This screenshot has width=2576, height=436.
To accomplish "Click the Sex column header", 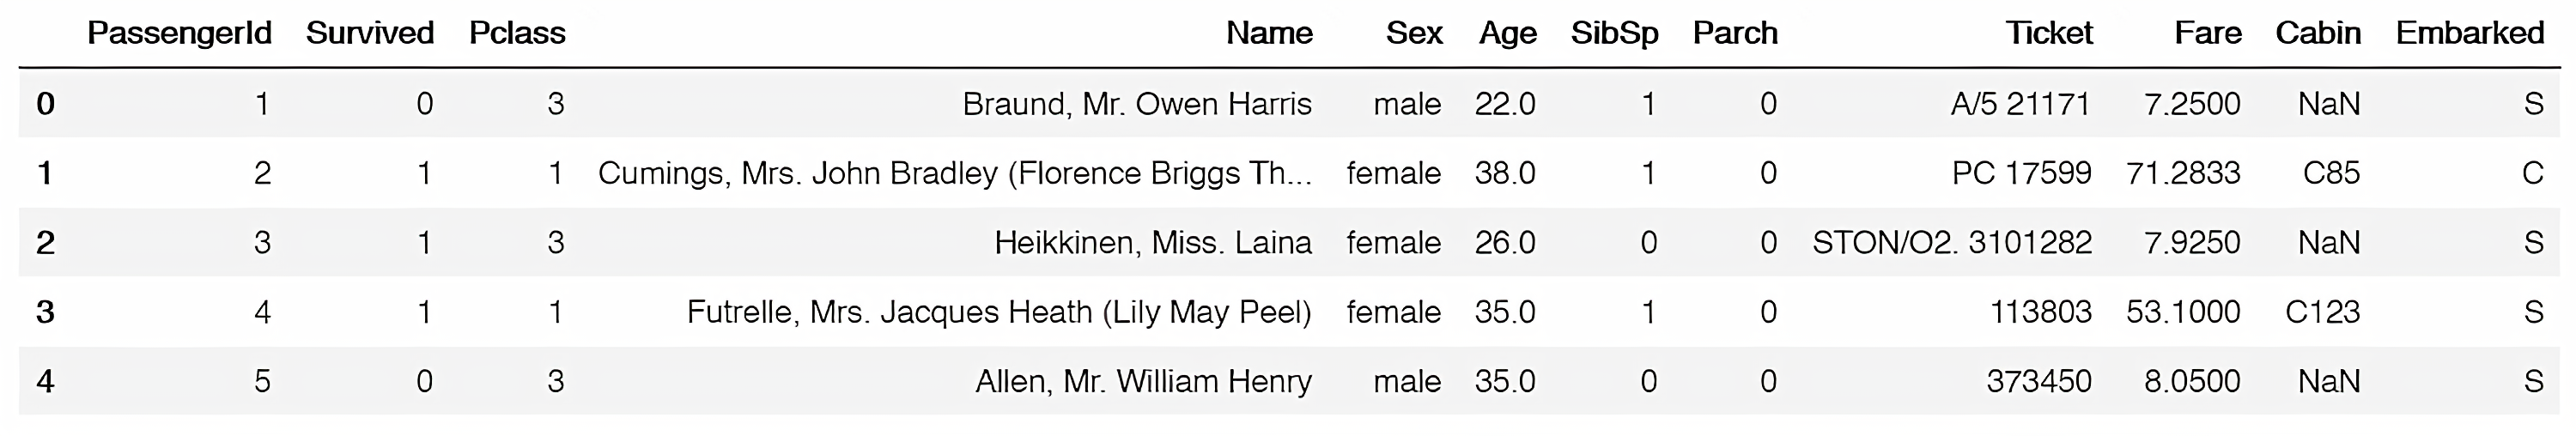I will pyautogui.click(x=1413, y=34).
